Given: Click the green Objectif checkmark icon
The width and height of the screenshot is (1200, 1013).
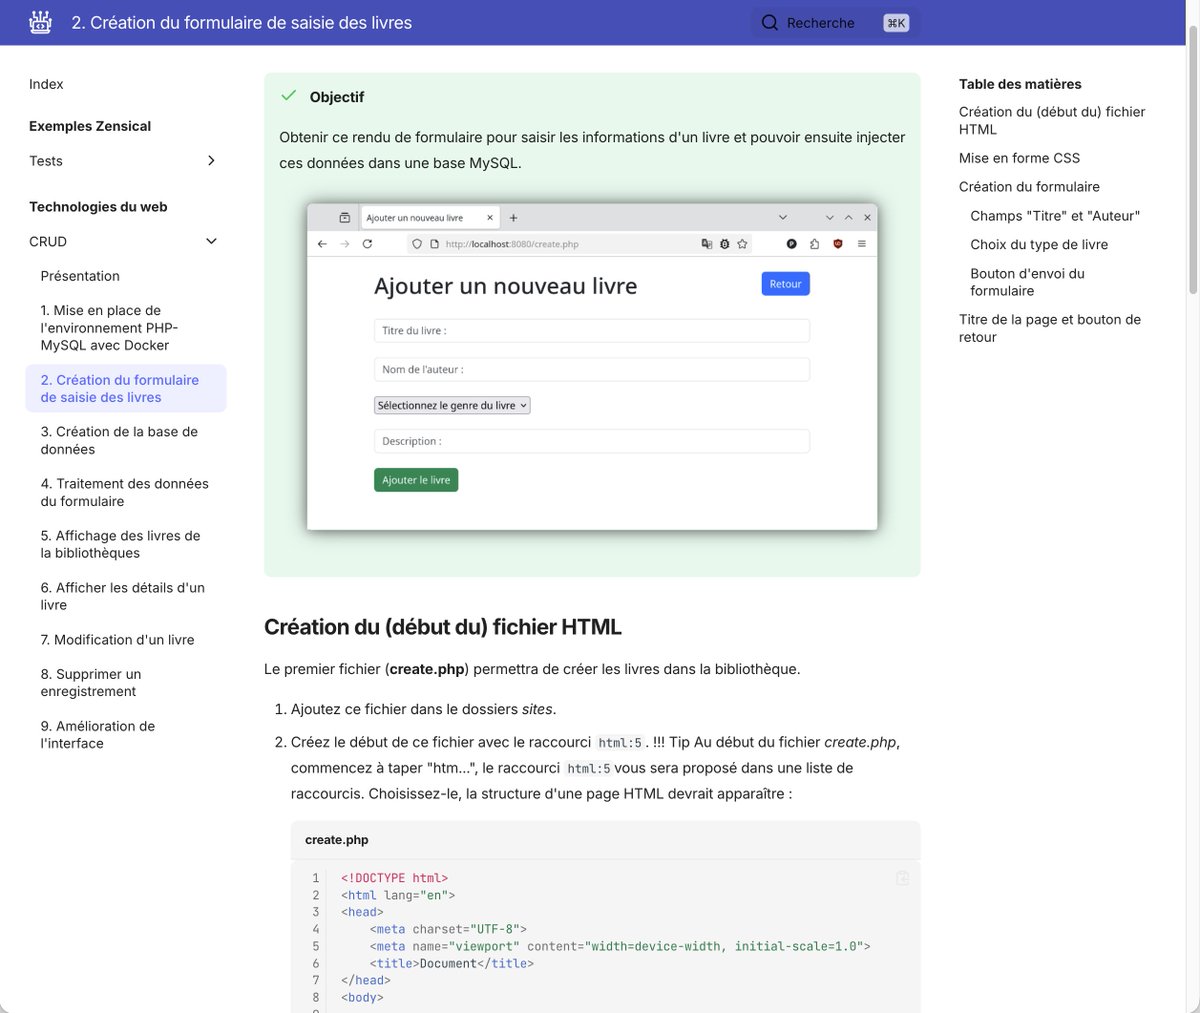Looking at the screenshot, I should [x=289, y=96].
